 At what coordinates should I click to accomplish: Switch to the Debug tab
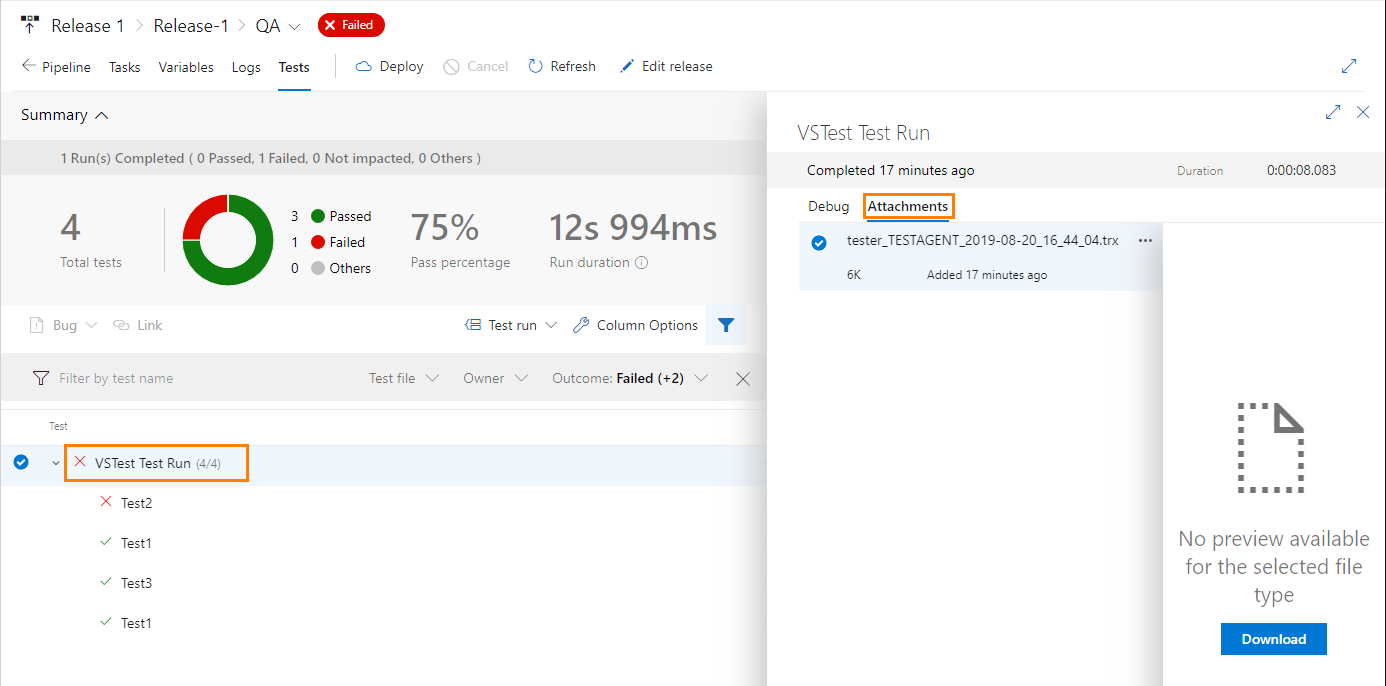tap(828, 206)
